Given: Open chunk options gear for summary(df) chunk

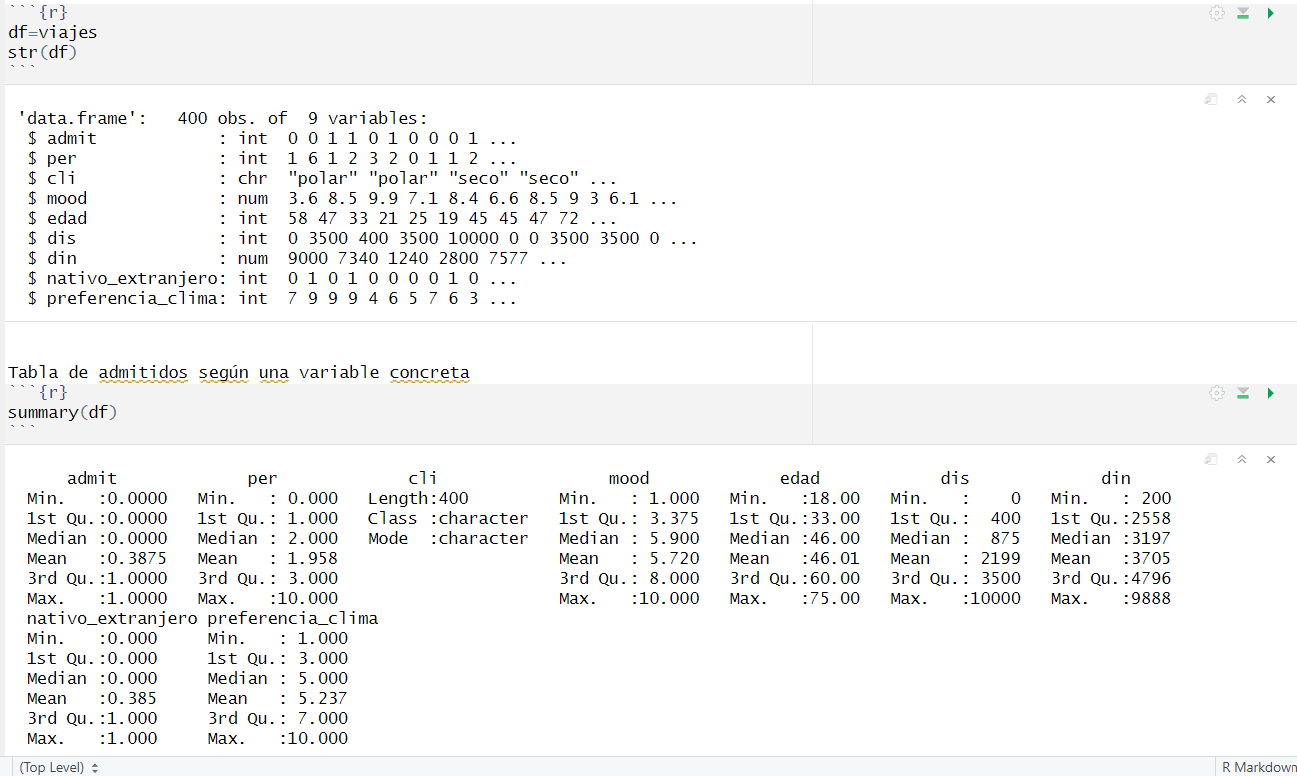Looking at the screenshot, I should pos(1216,393).
